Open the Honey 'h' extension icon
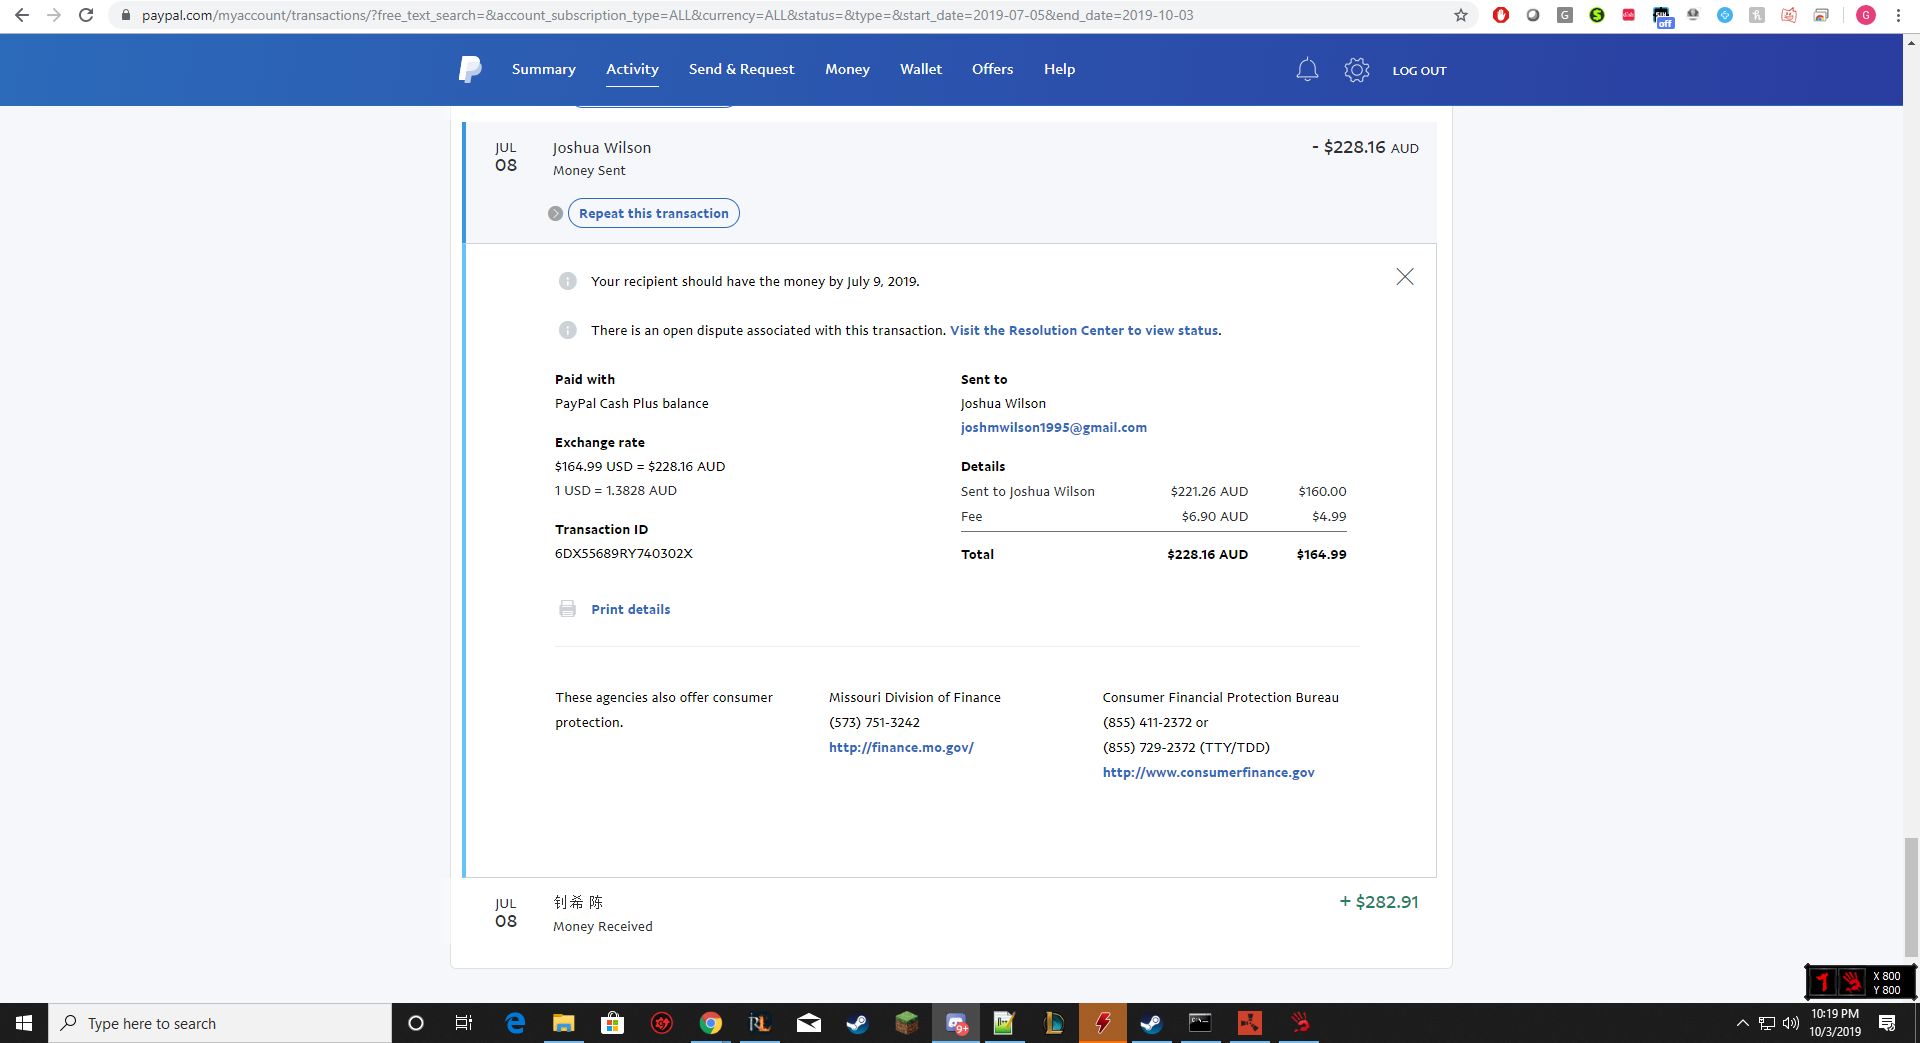The height and width of the screenshot is (1043, 1920). [1757, 15]
